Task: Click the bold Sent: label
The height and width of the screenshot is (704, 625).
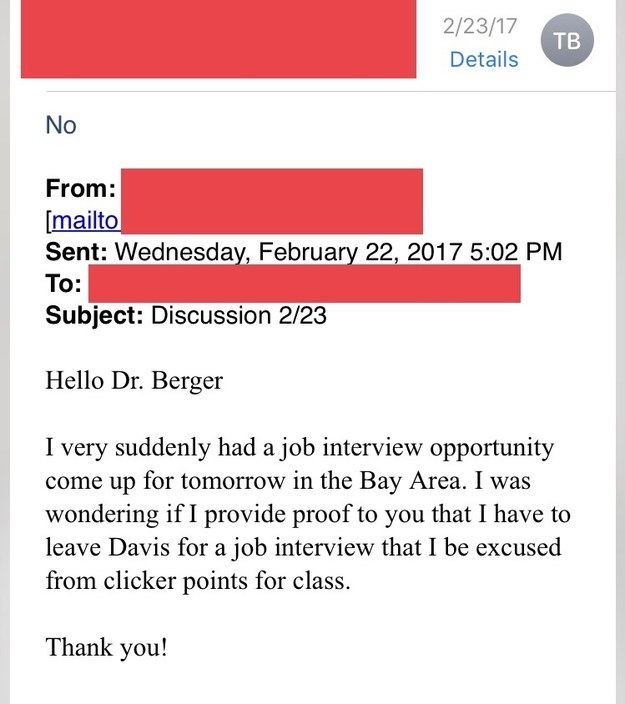Action: click(76, 252)
